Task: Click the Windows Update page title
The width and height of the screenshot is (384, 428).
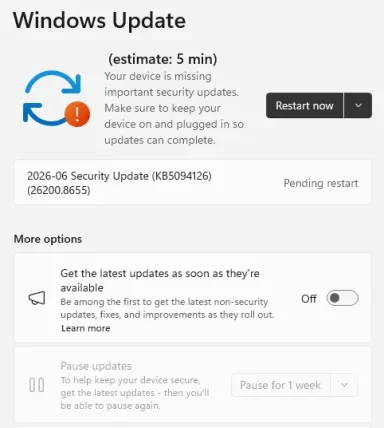Action: (x=99, y=21)
